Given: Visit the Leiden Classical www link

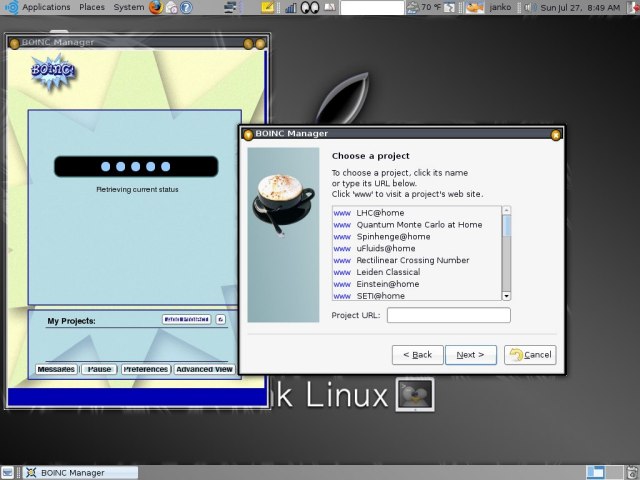Looking at the screenshot, I should coord(342,272).
